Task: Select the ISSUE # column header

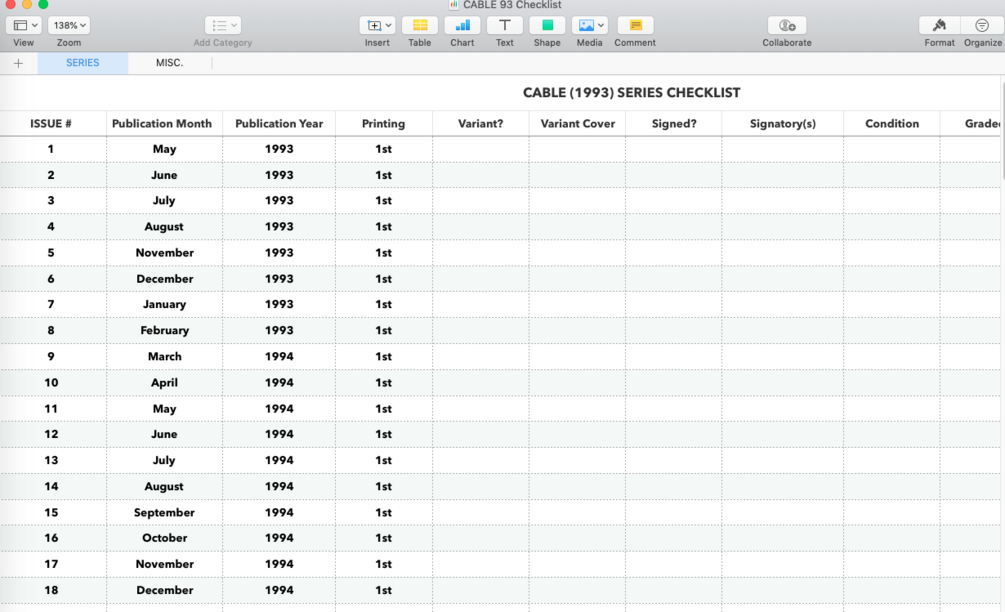Action: tap(51, 124)
